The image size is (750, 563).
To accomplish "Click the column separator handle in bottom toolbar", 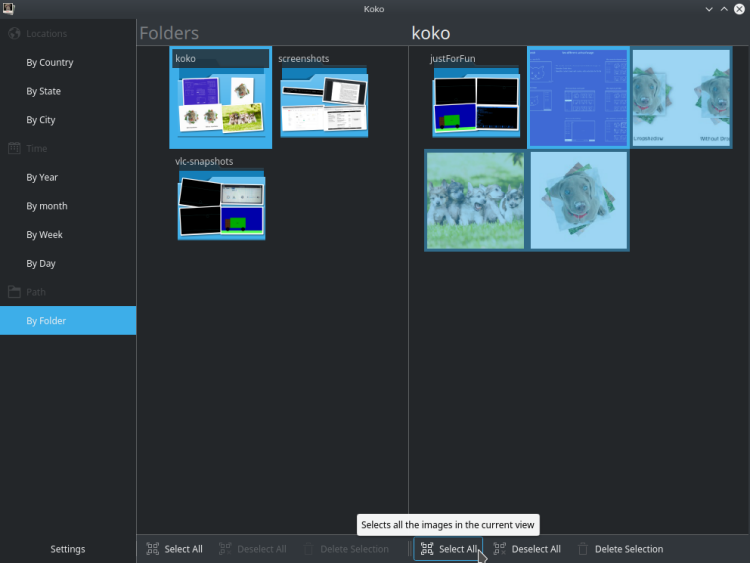I will tap(409, 549).
